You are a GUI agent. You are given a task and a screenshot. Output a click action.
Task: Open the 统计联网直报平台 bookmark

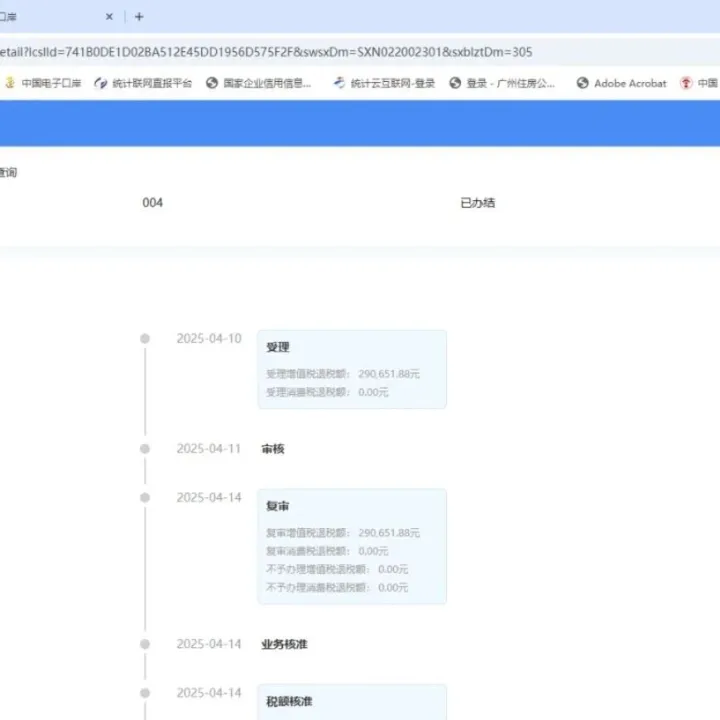tap(143, 83)
